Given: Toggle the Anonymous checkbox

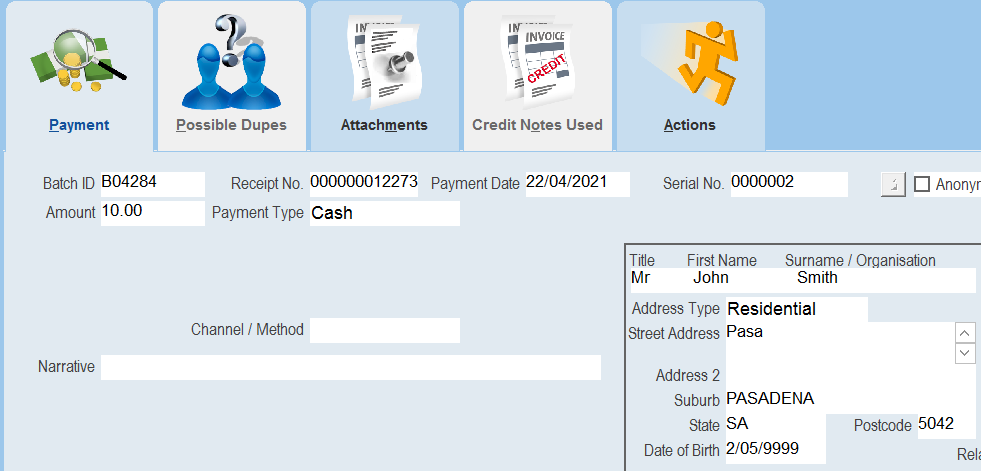Looking at the screenshot, I should coord(922,185).
